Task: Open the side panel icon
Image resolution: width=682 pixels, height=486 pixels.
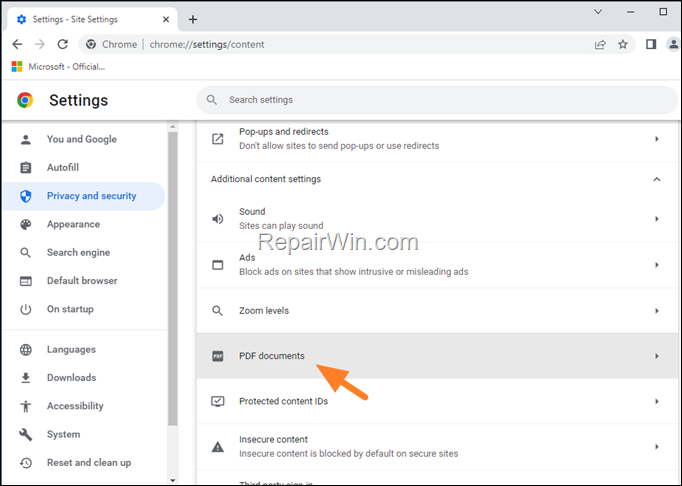Action: (651, 44)
